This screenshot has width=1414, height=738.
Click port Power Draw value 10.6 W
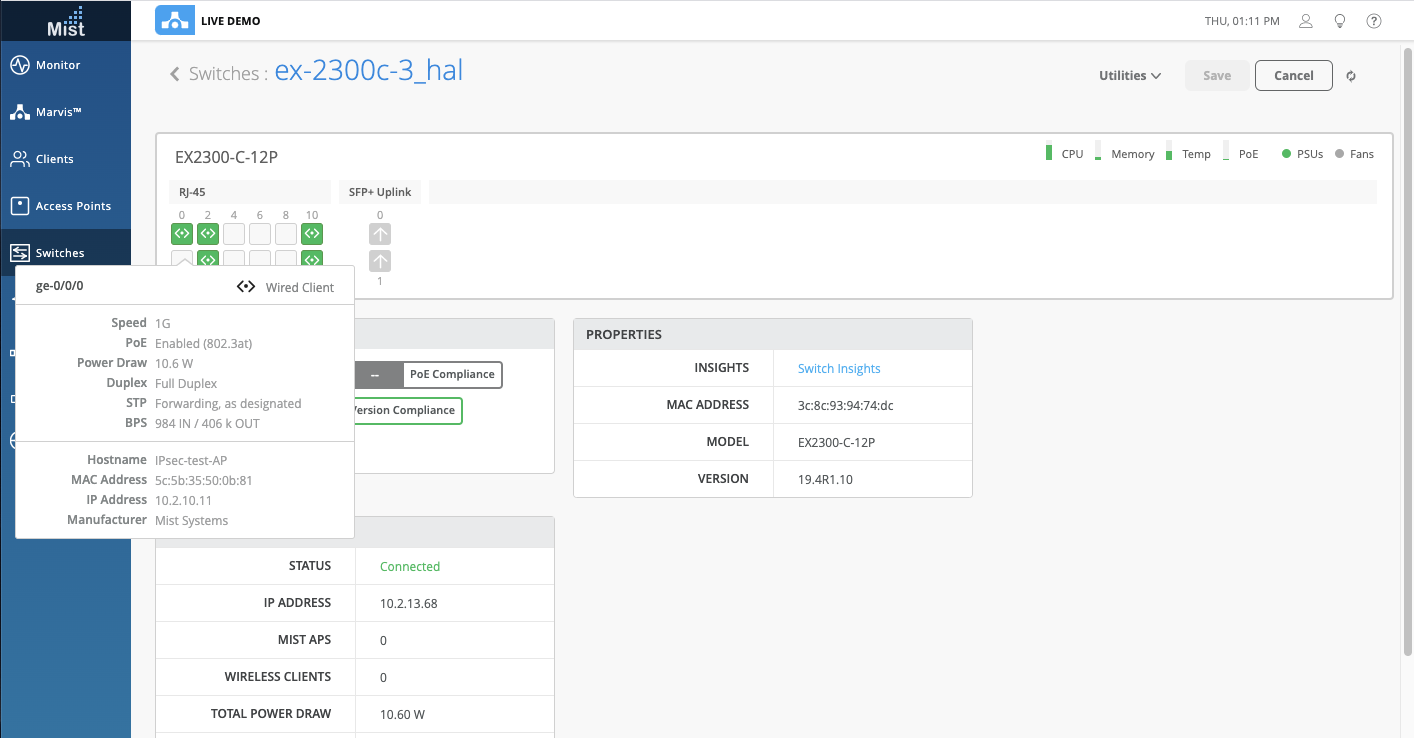(x=174, y=363)
